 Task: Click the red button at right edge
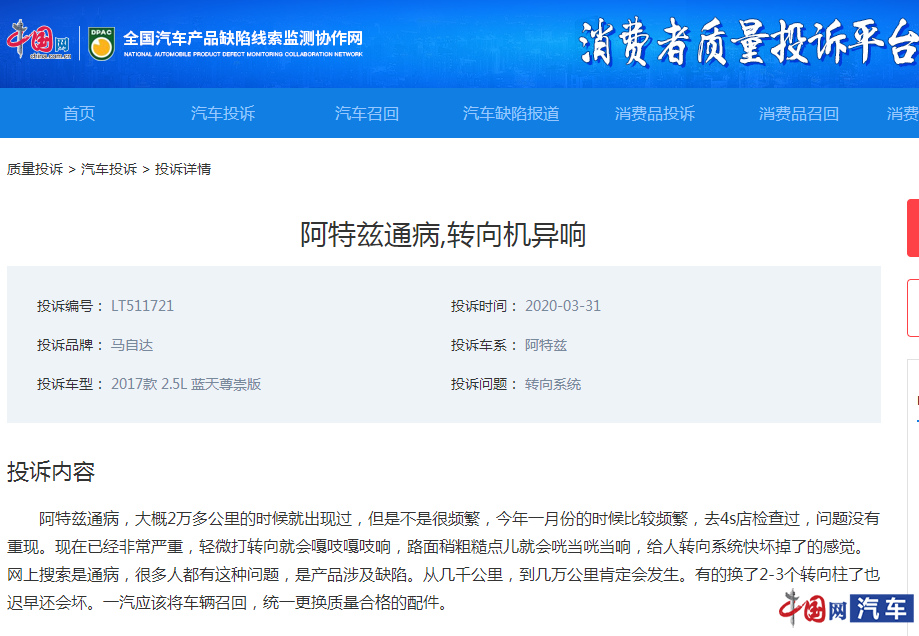point(913,228)
